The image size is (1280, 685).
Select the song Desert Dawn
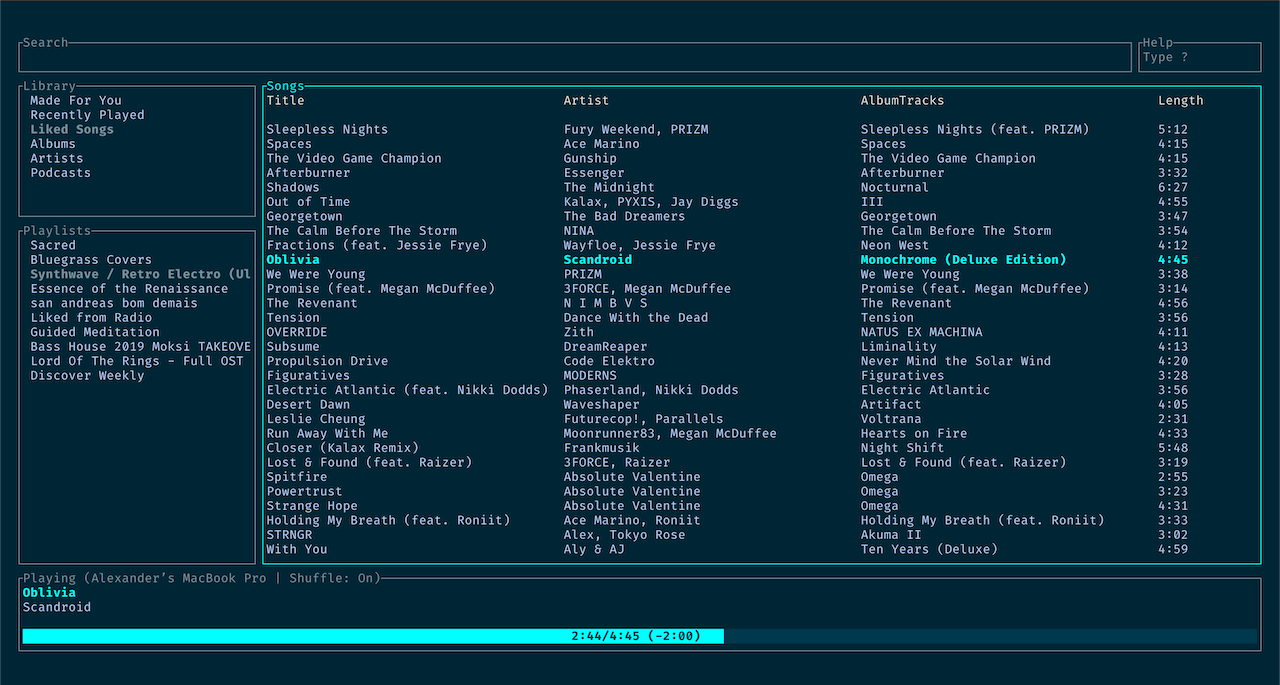309,405
